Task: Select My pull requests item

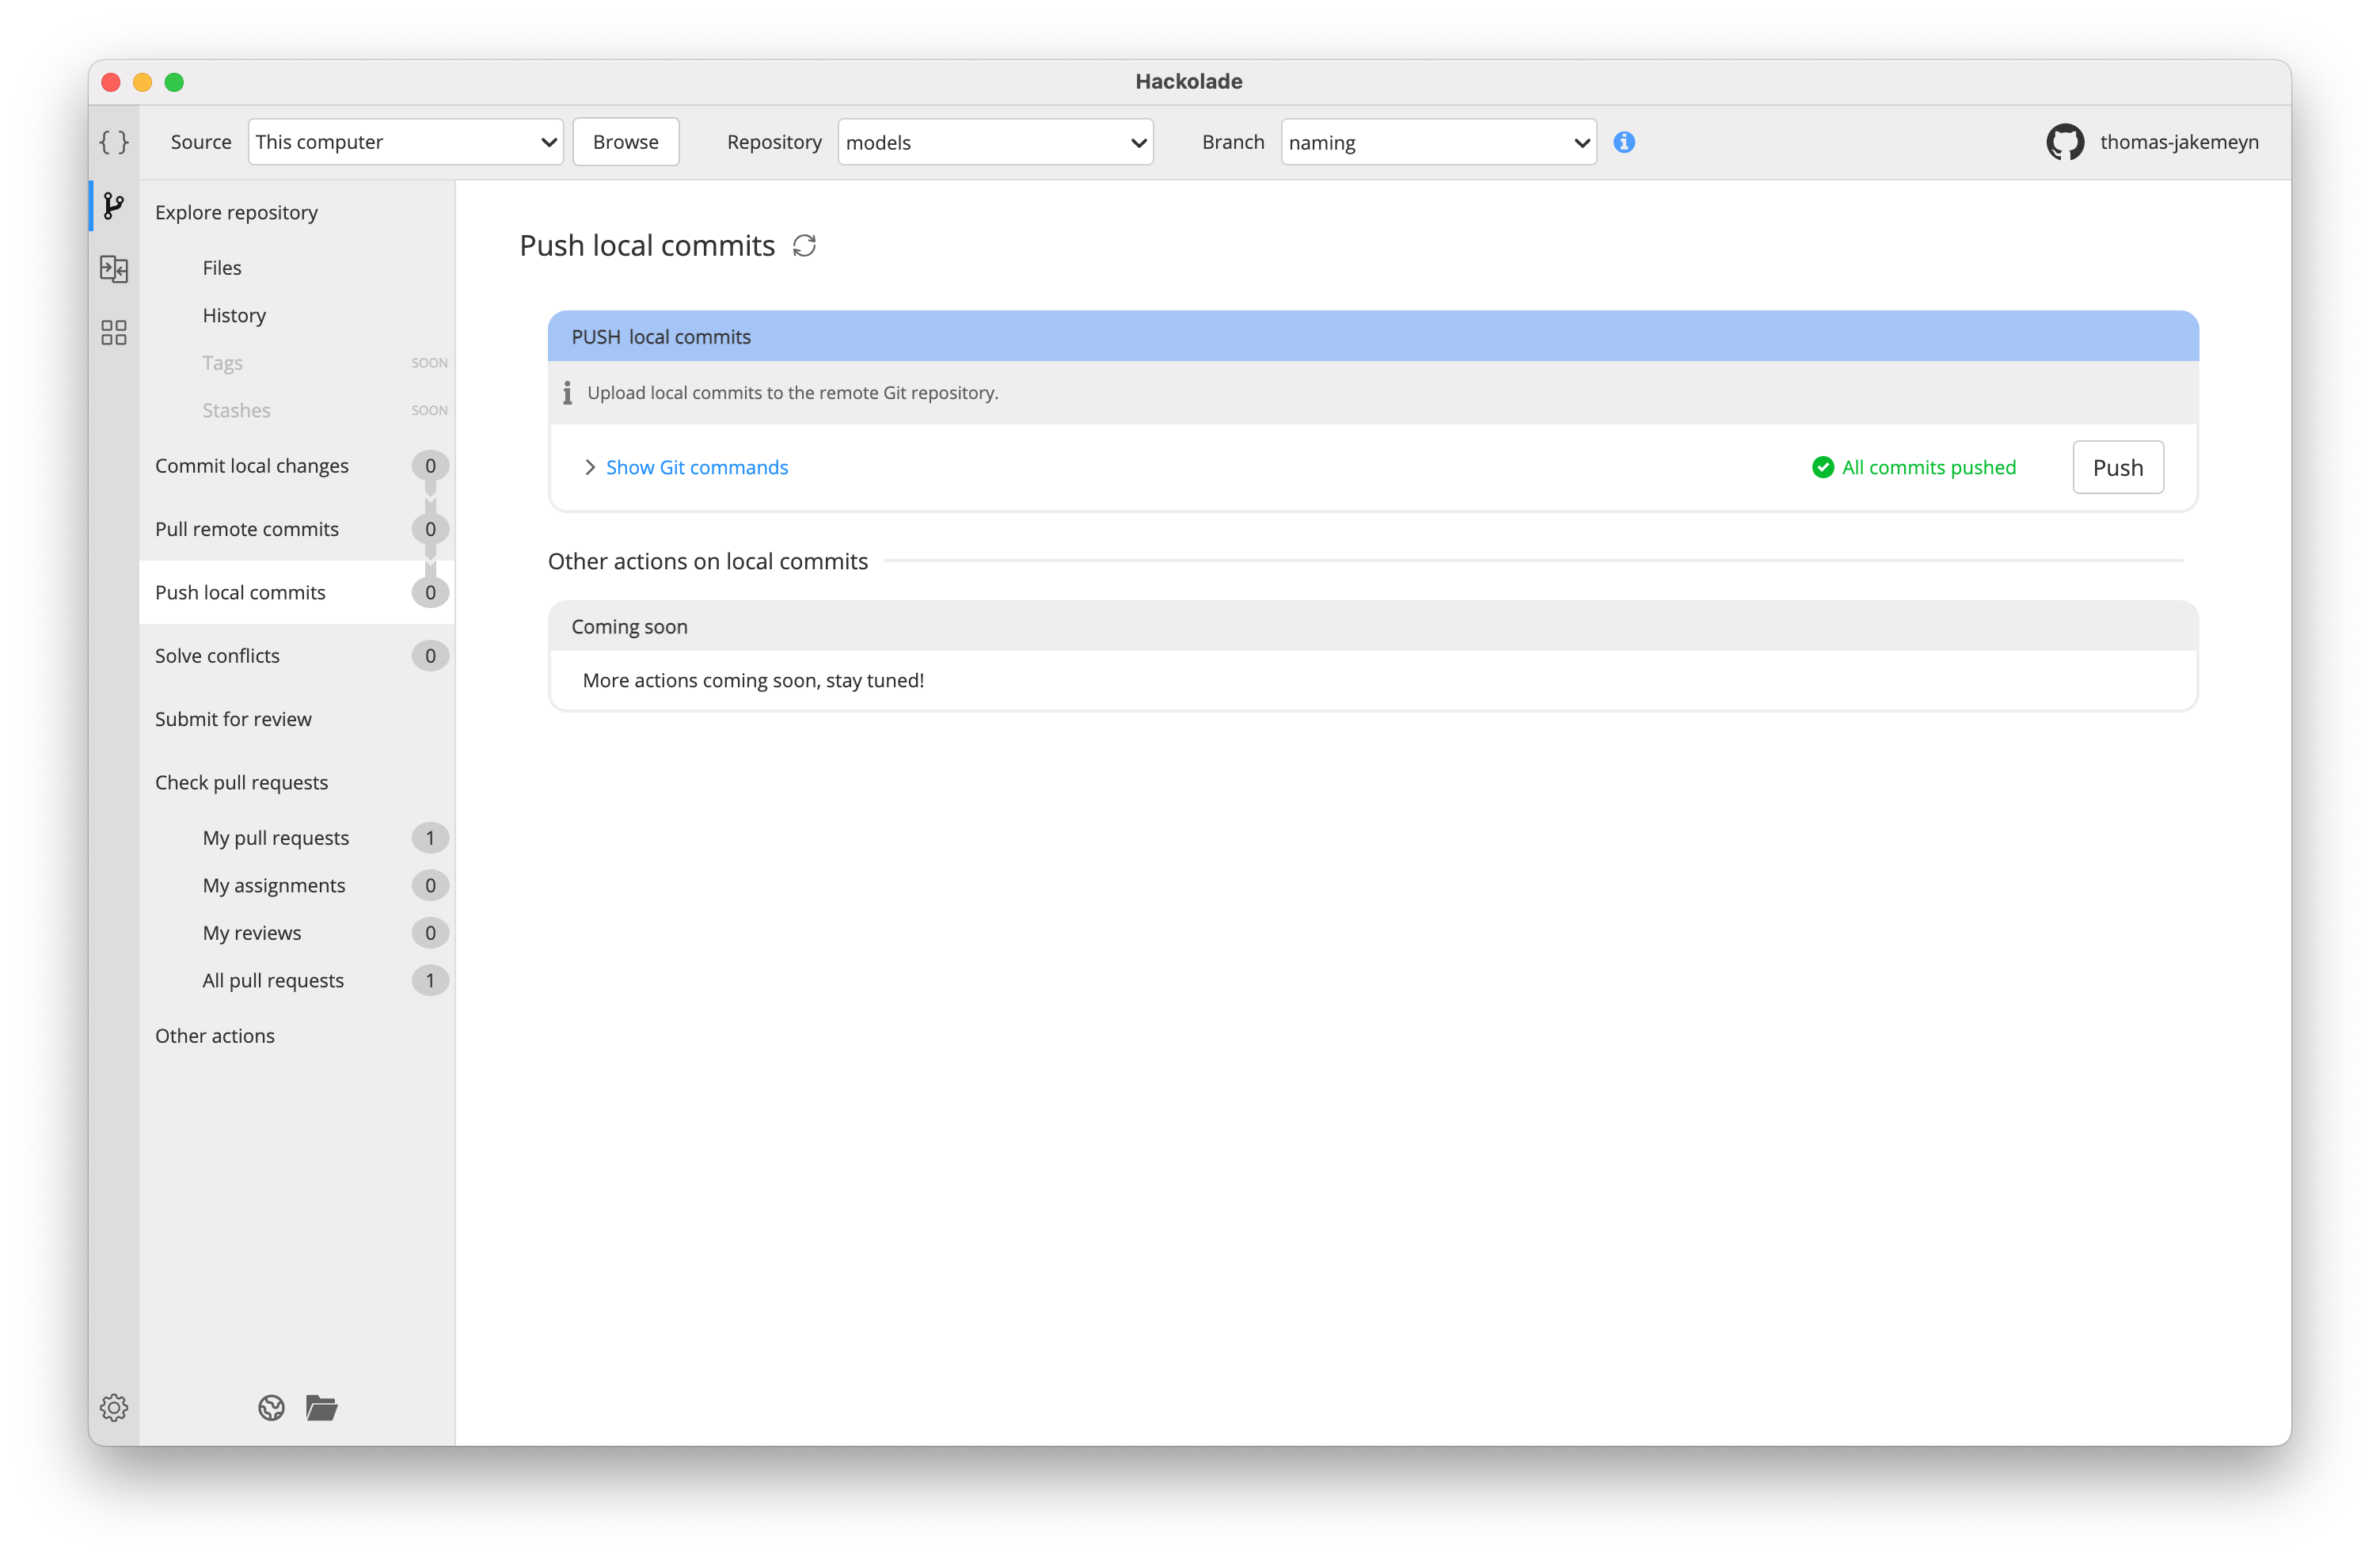Action: pyautogui.click(x=276, y=838)
